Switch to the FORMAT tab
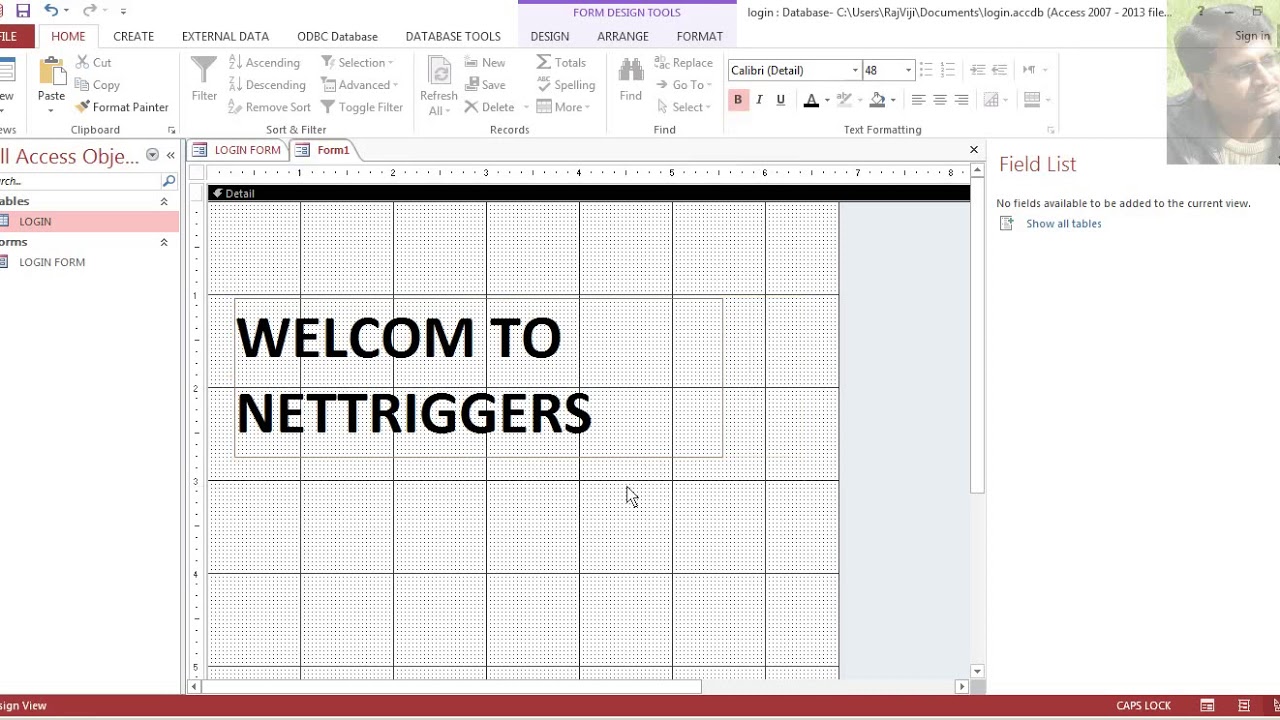This screenshot has height=720, width=1280. coord(700,36)
